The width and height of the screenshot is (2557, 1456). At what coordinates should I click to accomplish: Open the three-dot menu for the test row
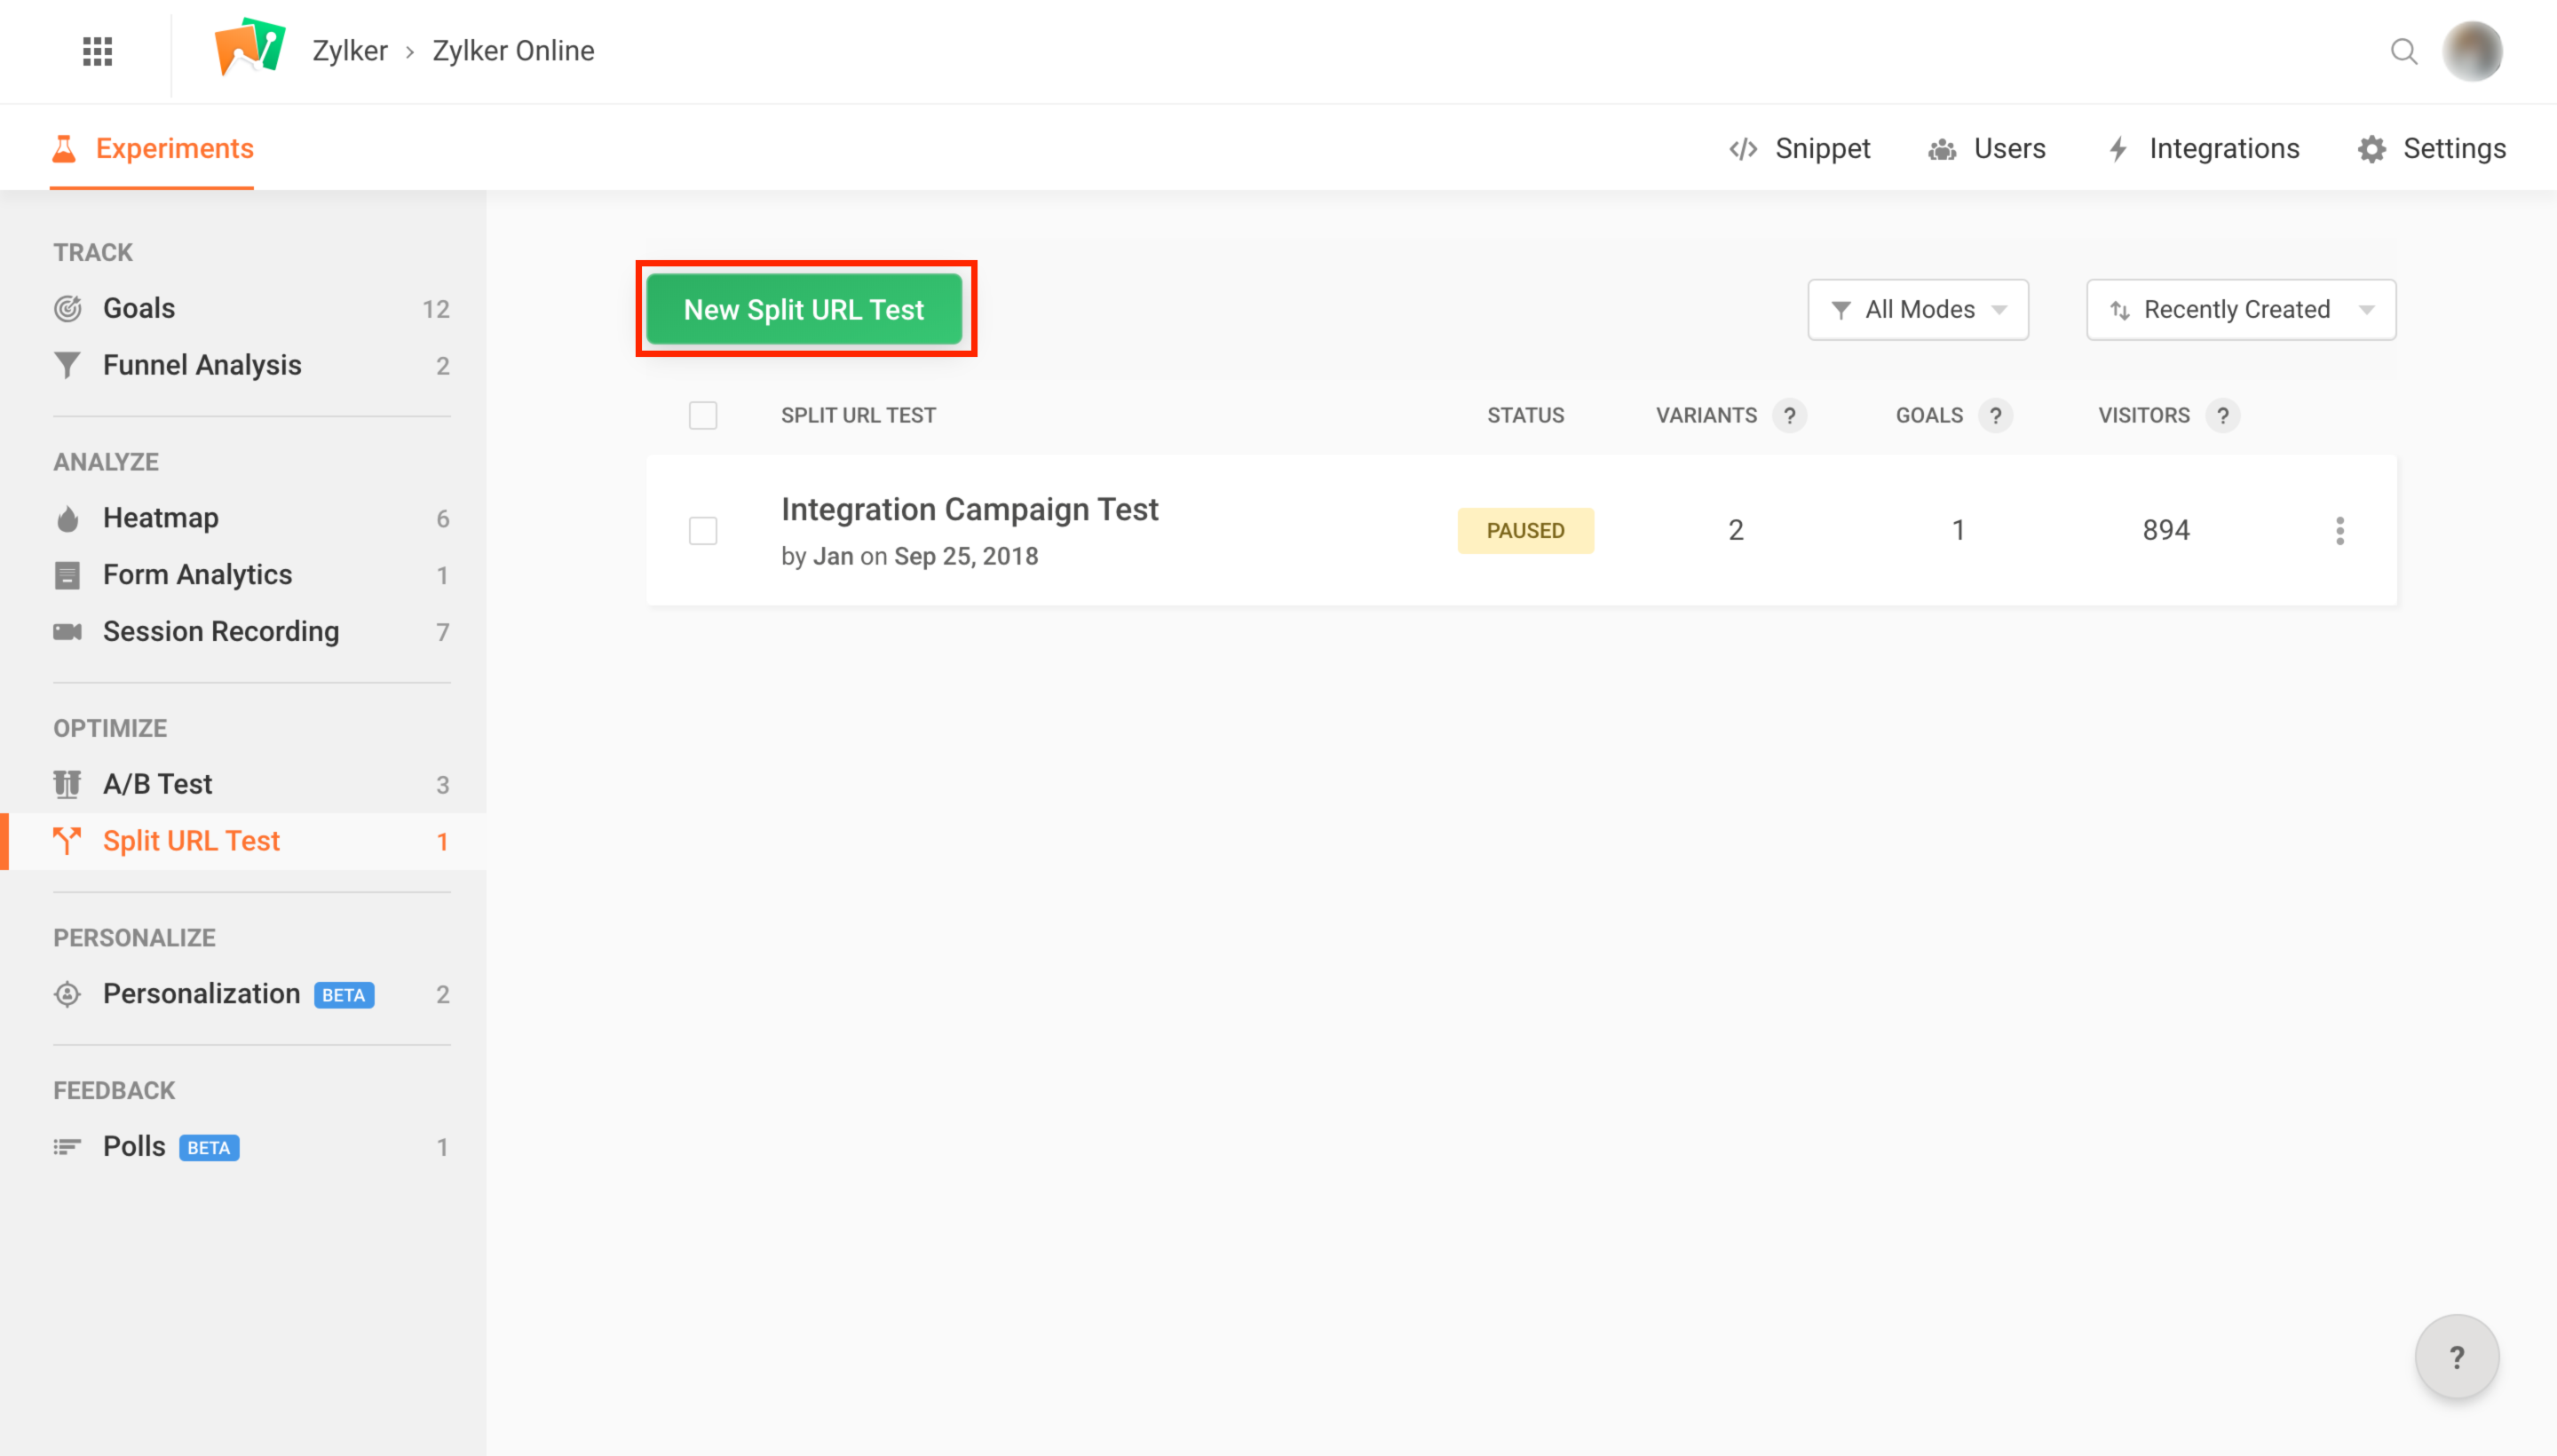[2339, 530]
